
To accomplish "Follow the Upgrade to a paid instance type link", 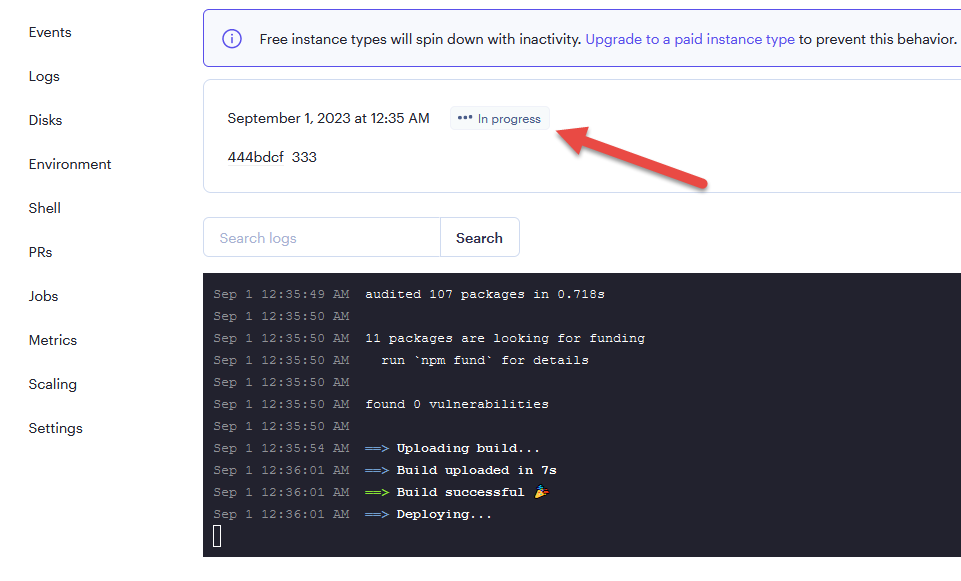I will [x=690, y=39].
